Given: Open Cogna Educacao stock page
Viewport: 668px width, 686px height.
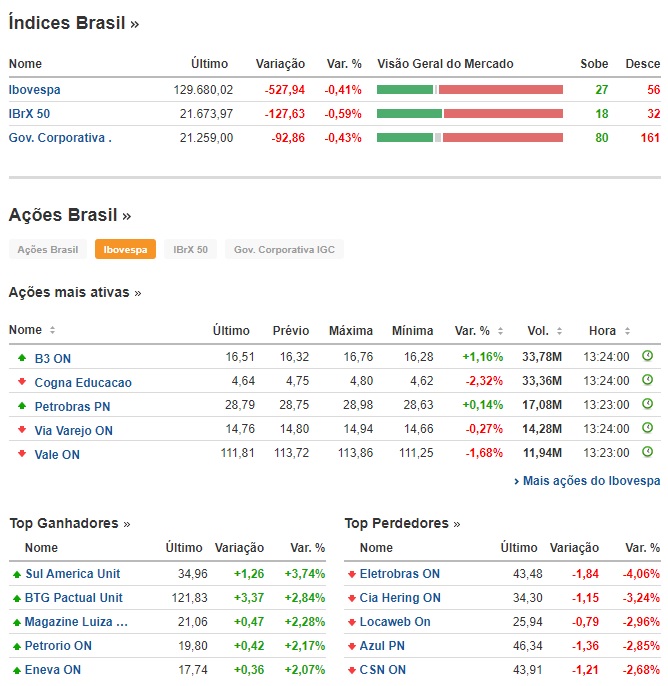Looking at the screenshot, I should (83, 383).
